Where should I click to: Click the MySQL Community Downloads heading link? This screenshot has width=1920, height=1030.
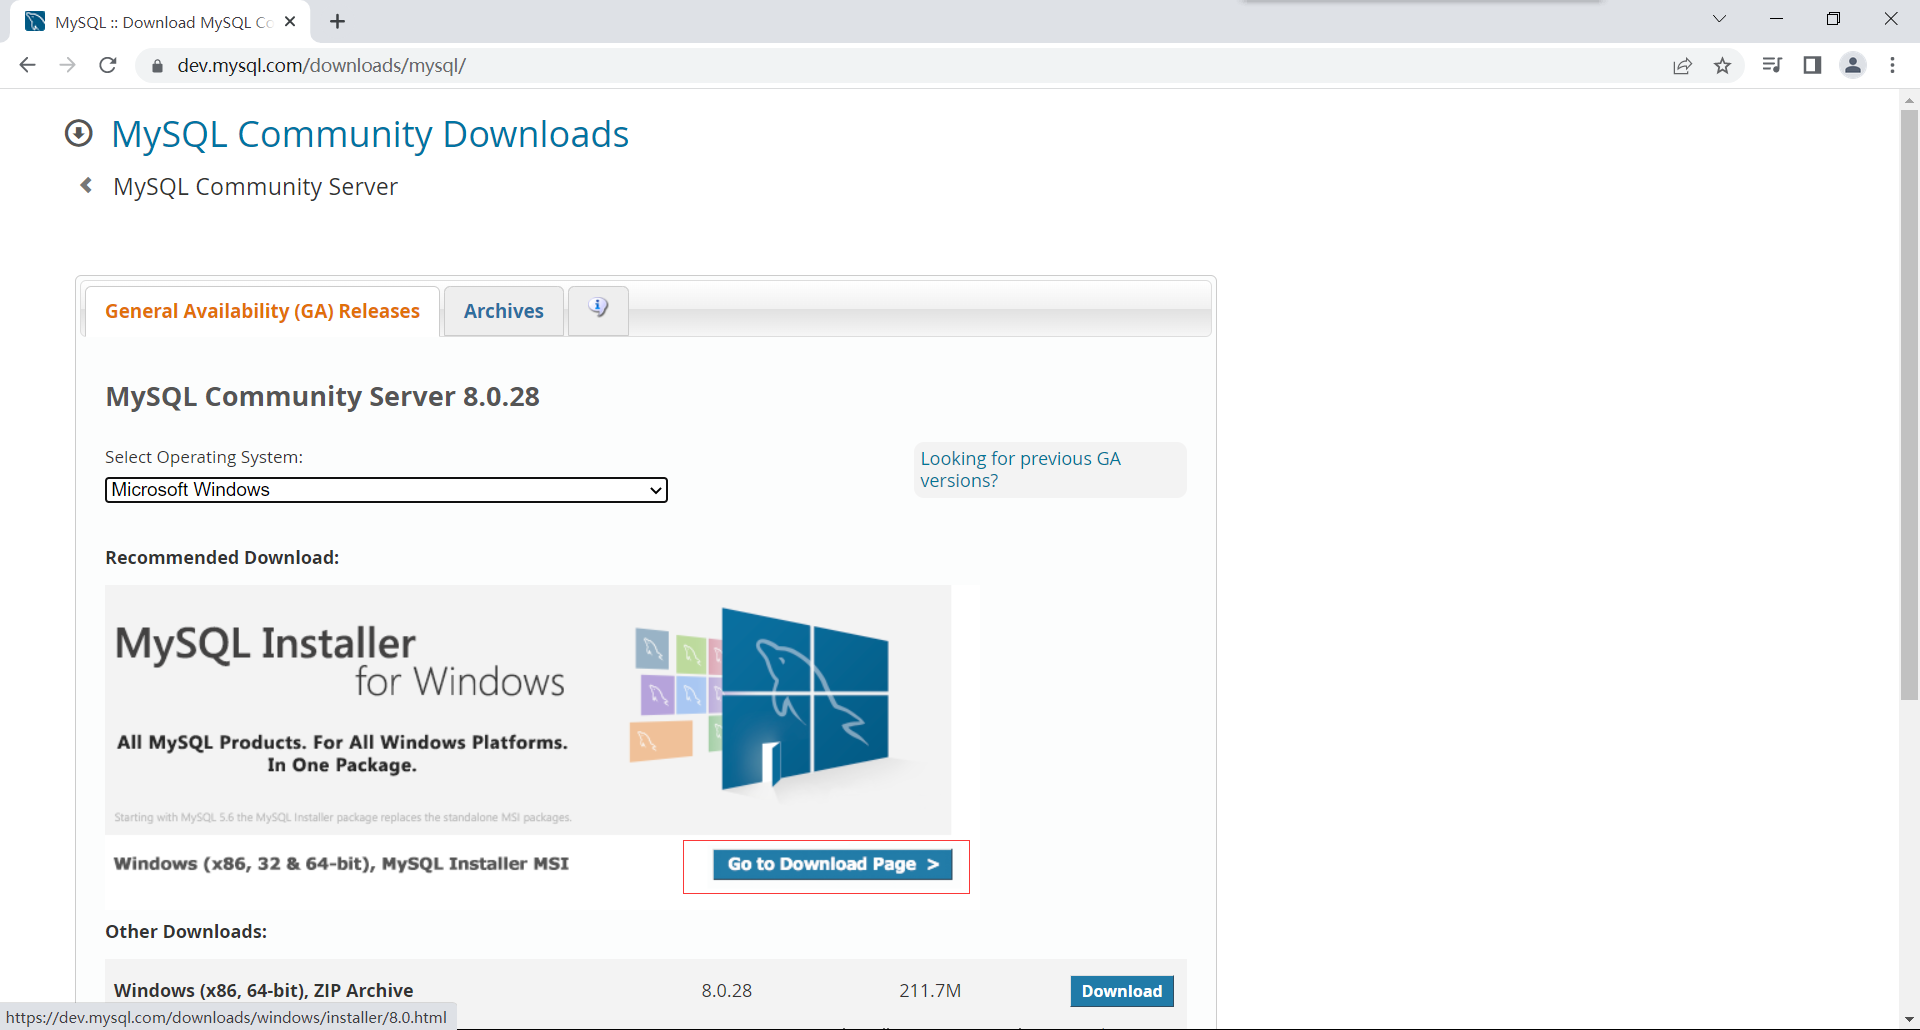tap(369, 134)
